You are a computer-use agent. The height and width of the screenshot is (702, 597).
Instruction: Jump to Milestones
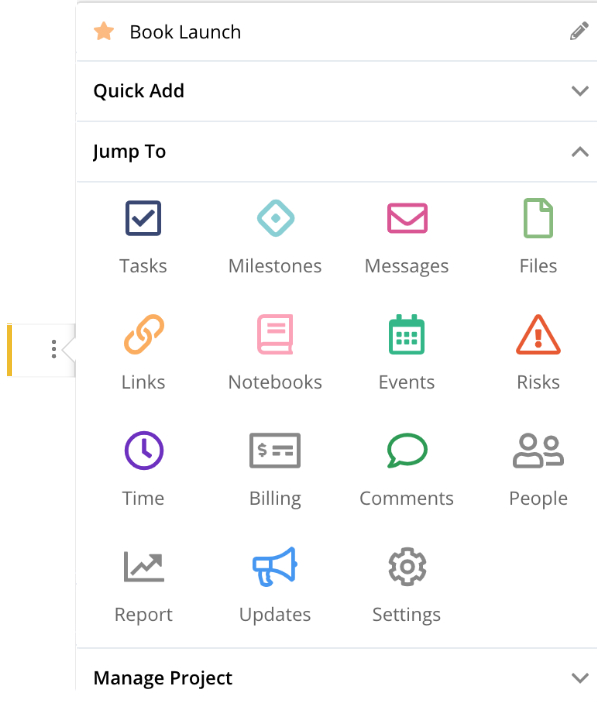pos(275,237)
